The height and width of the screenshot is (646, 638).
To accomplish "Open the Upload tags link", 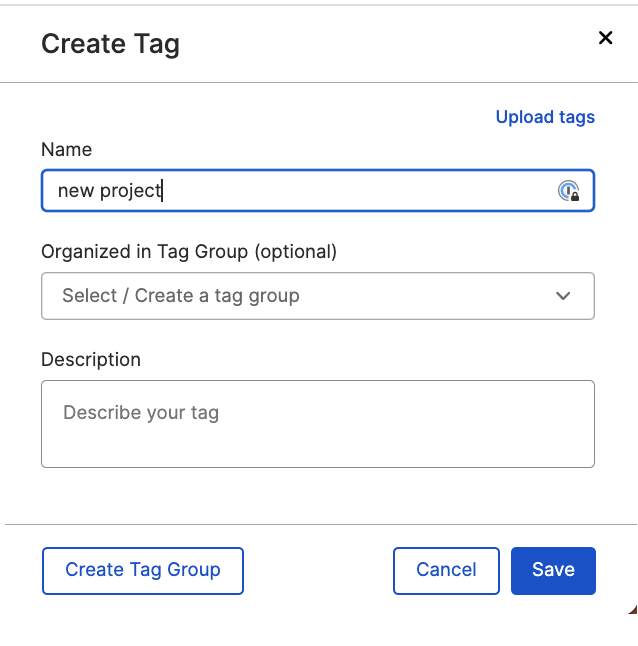I will (x=545, y=117).
